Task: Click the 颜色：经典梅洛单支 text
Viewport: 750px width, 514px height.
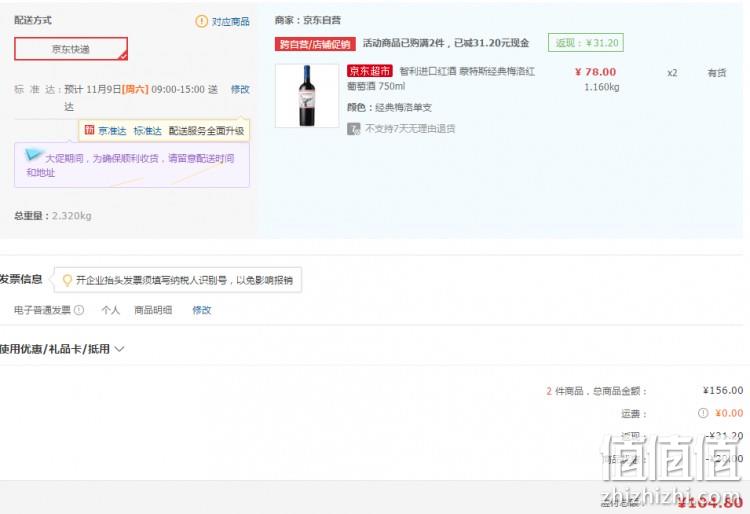Action: pyautogui.click(x=389, y=108)
